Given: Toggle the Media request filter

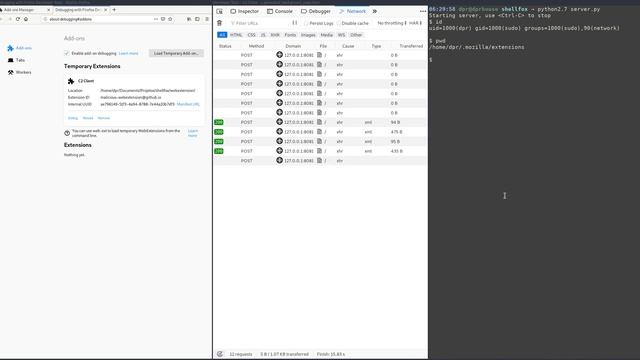Looking at the screenshot, I should 327,35.
